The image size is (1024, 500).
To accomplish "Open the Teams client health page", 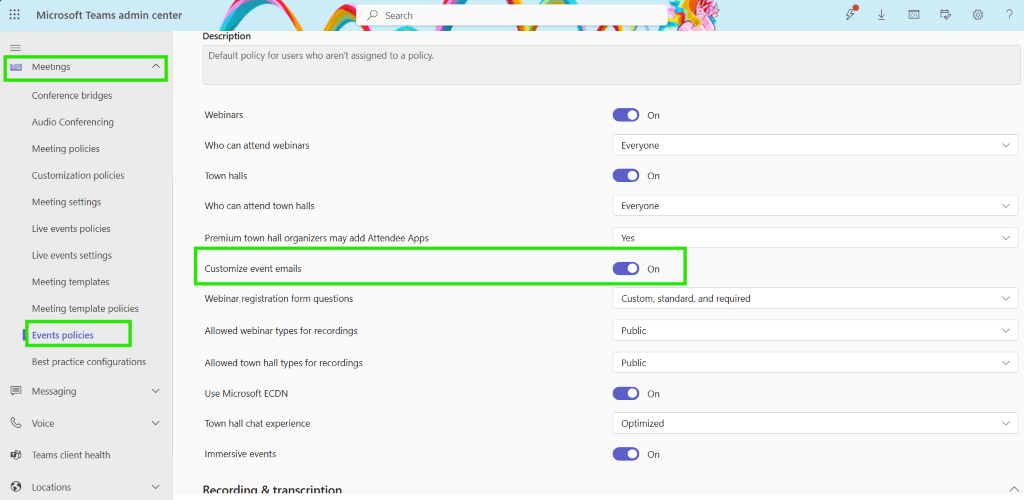I will coord(71,455).
